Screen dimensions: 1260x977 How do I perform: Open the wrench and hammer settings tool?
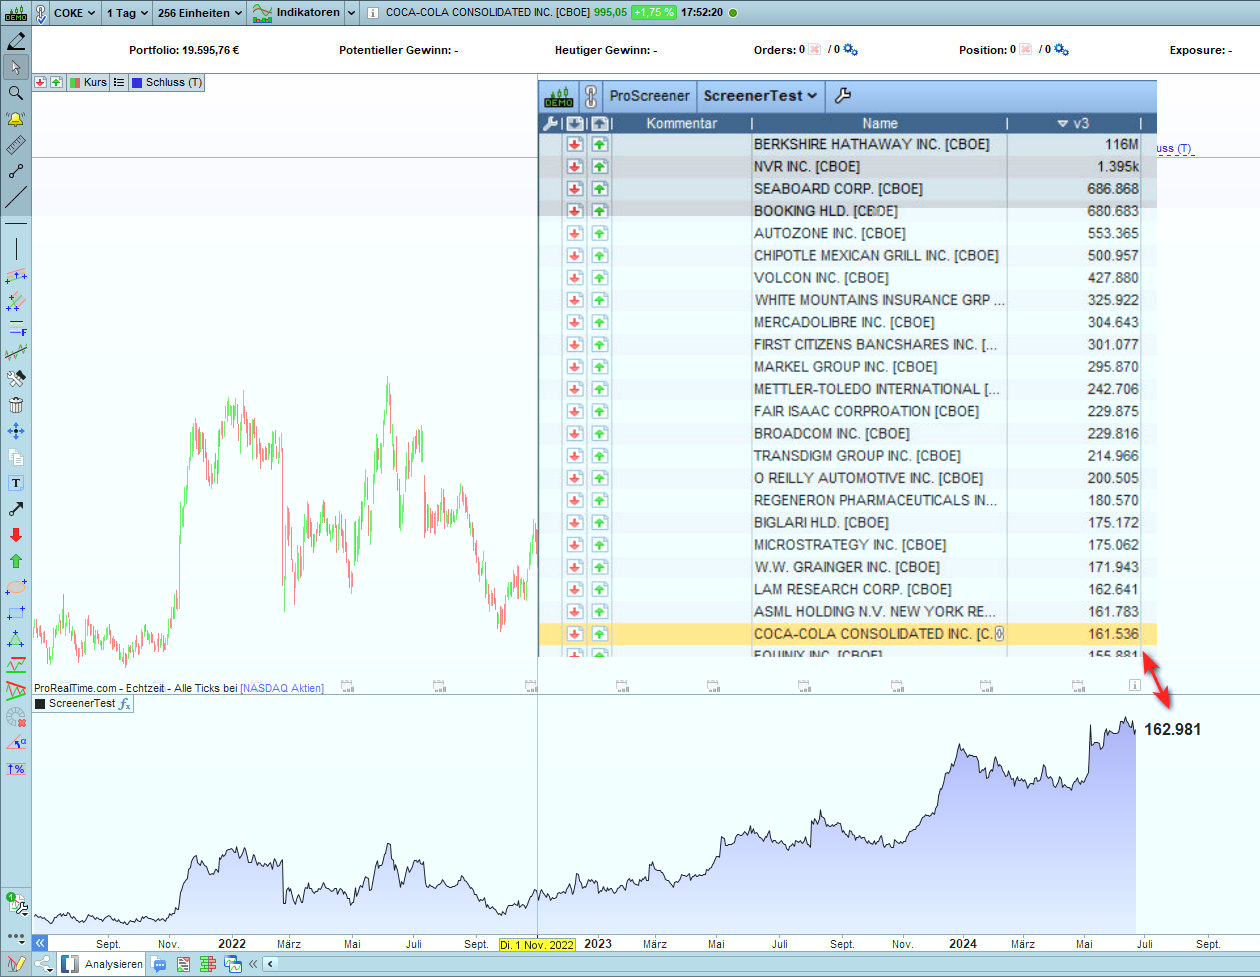pos(16,379)
